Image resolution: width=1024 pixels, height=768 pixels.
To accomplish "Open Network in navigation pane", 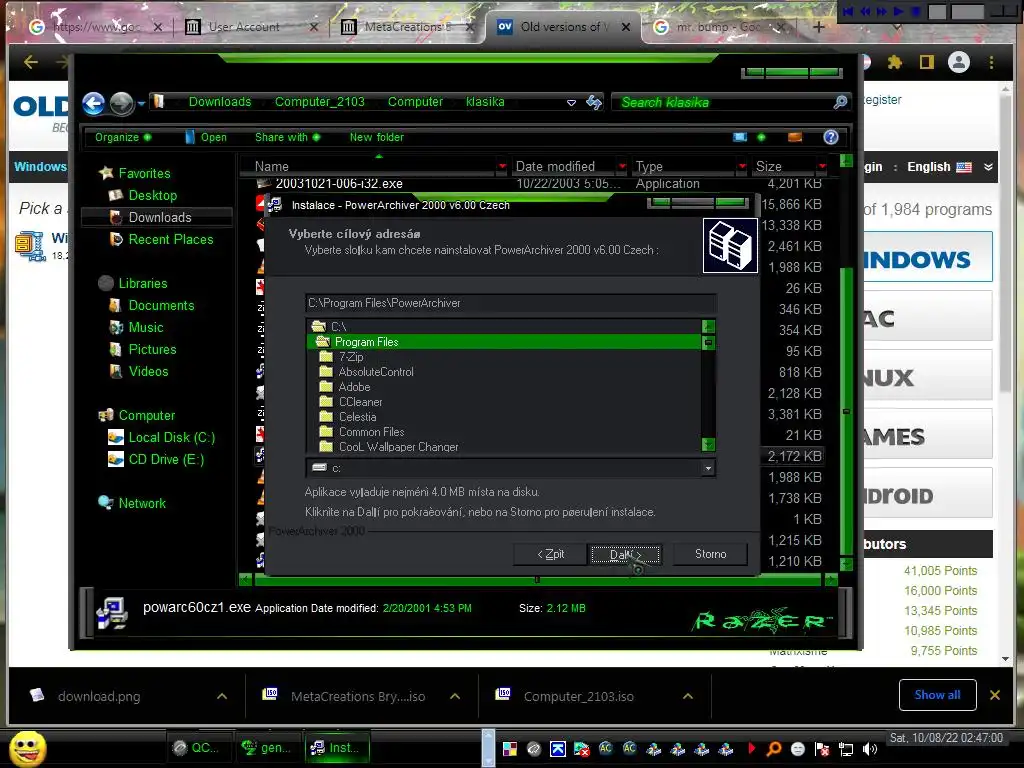I will pos(142,504).
